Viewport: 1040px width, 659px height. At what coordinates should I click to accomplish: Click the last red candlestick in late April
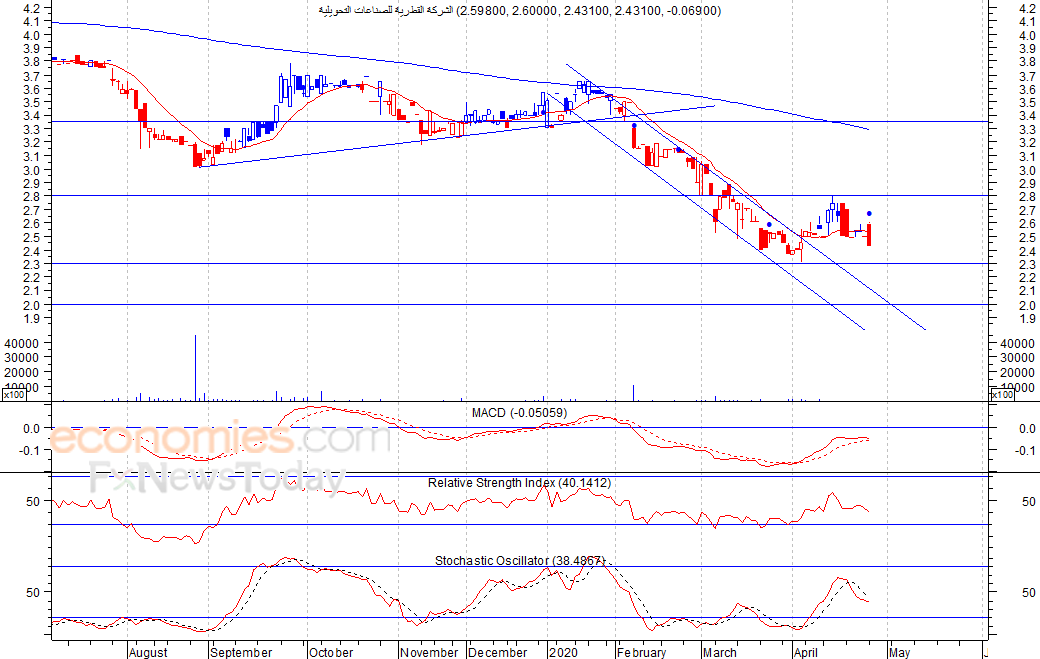[x=869, y=235]
